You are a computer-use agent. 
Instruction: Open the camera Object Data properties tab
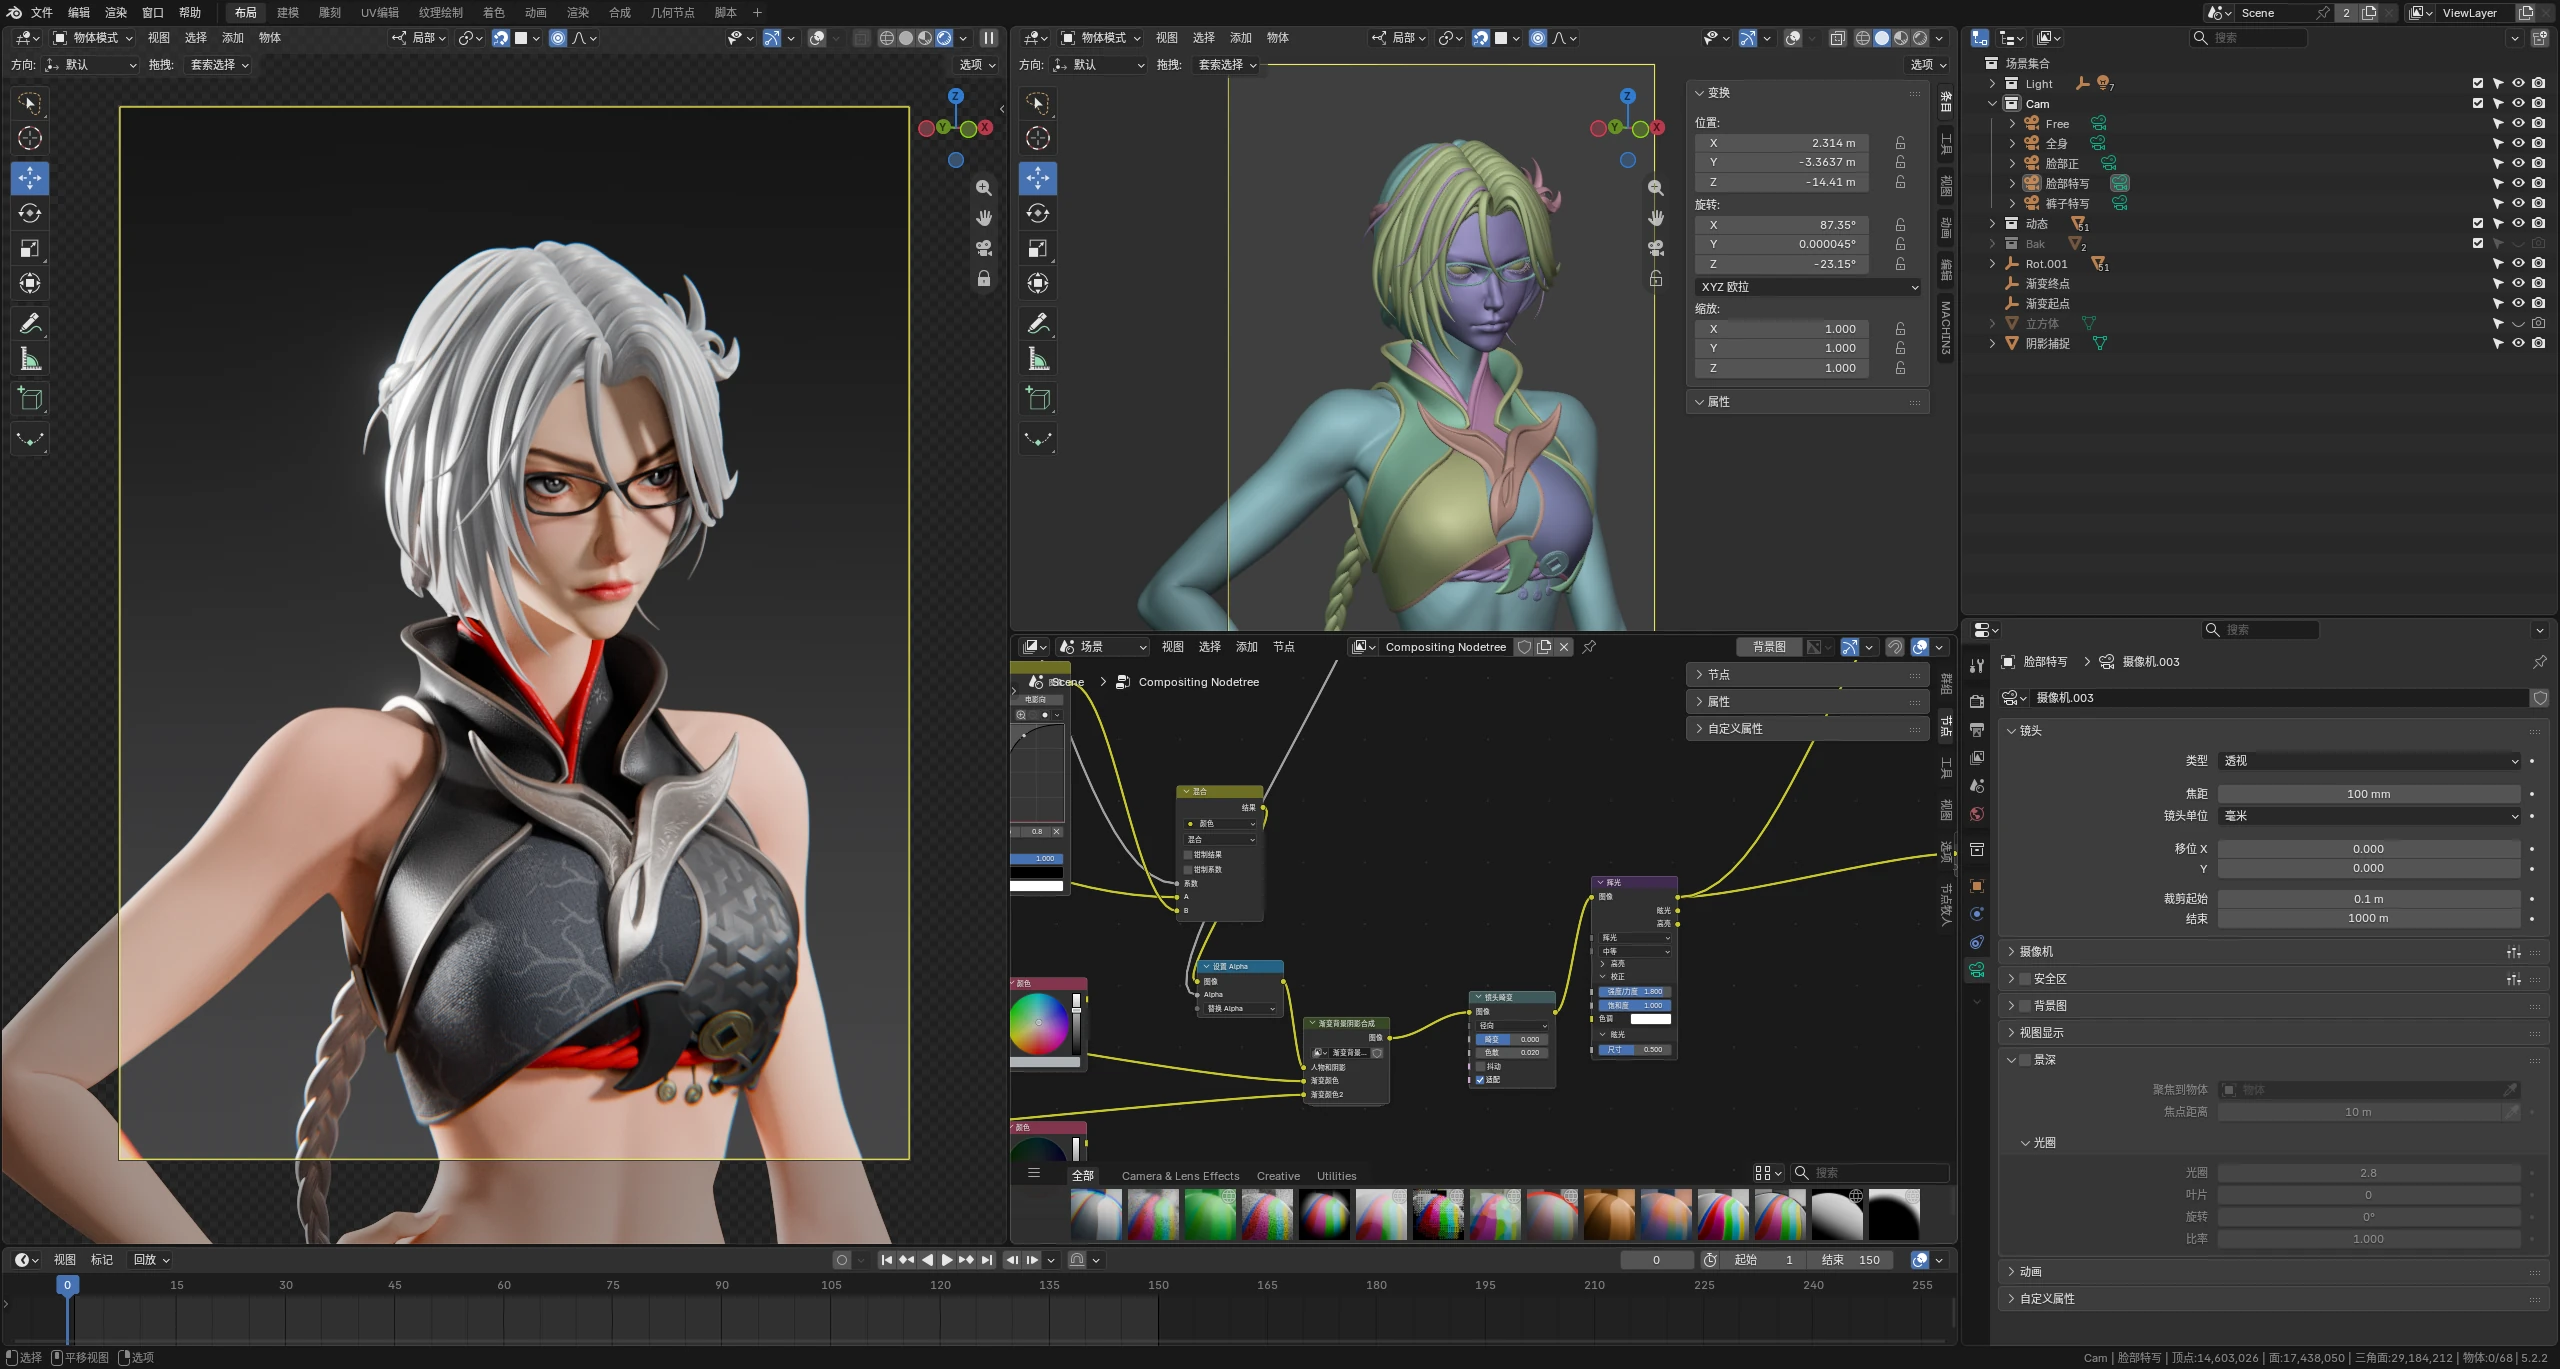tap(1977, 969)
